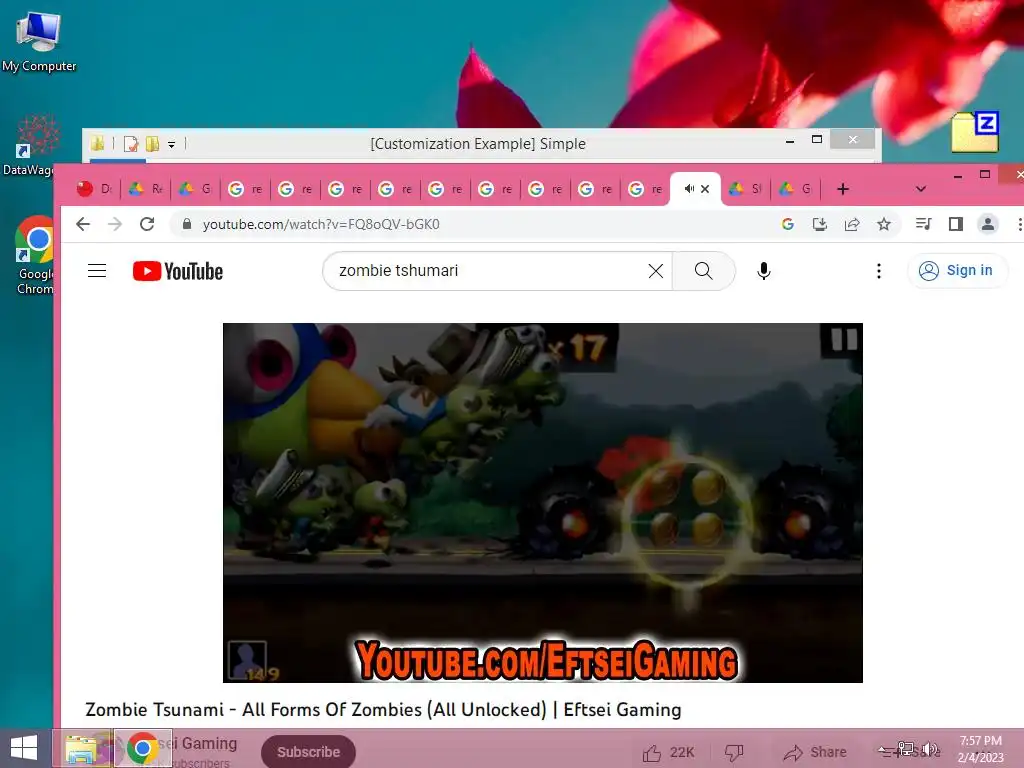
Task: Select the video title text
Action: pyautogui.click(x=383, y=710)
